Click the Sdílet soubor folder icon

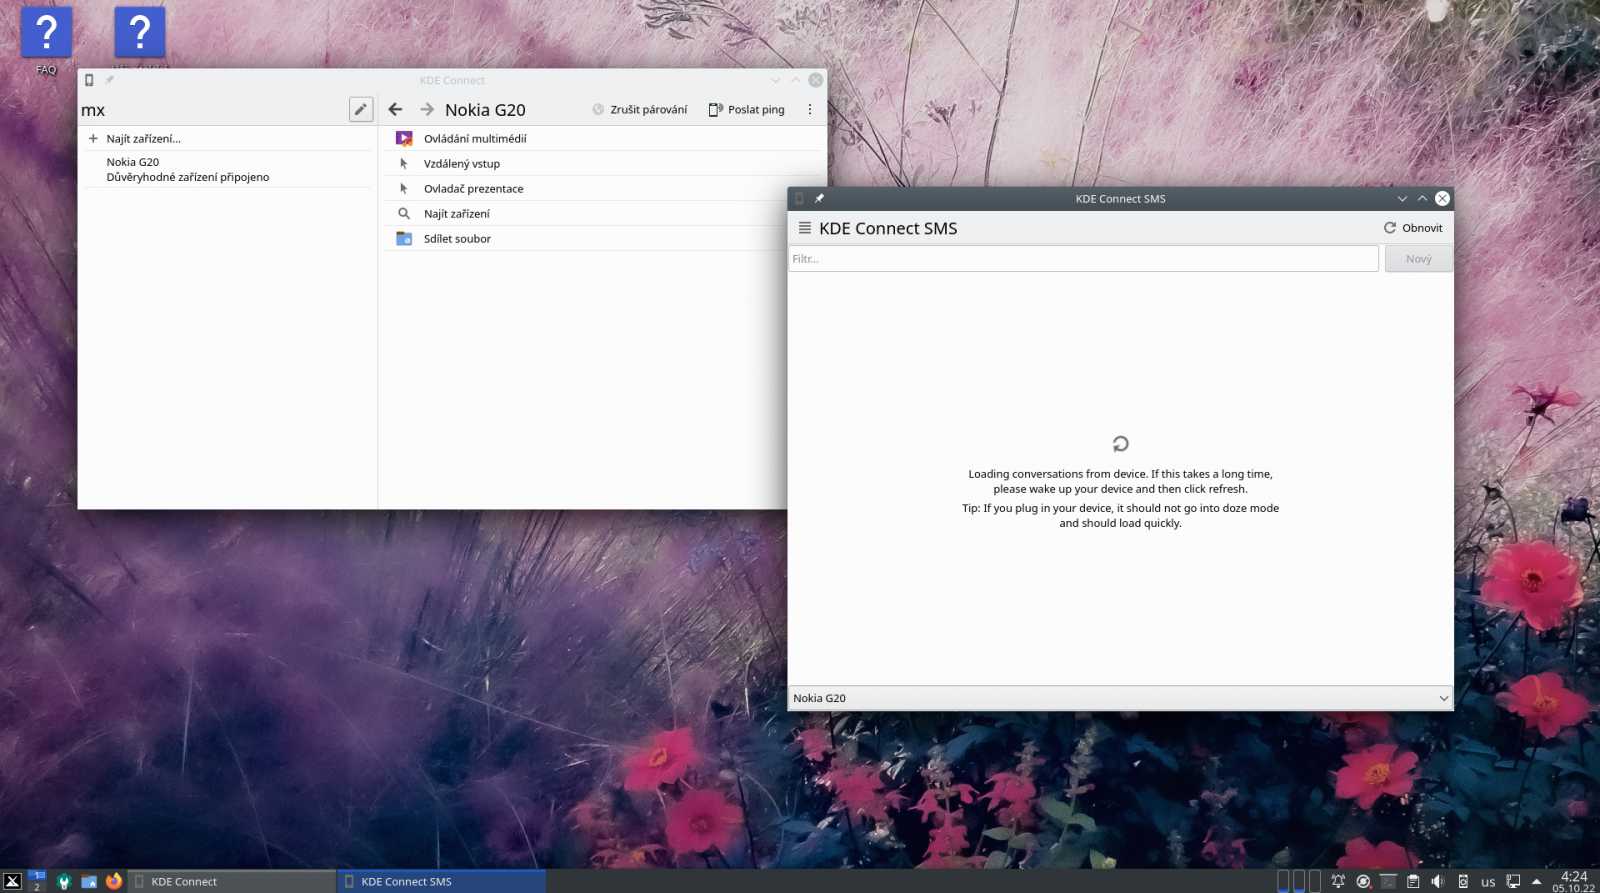pos(404,238)
